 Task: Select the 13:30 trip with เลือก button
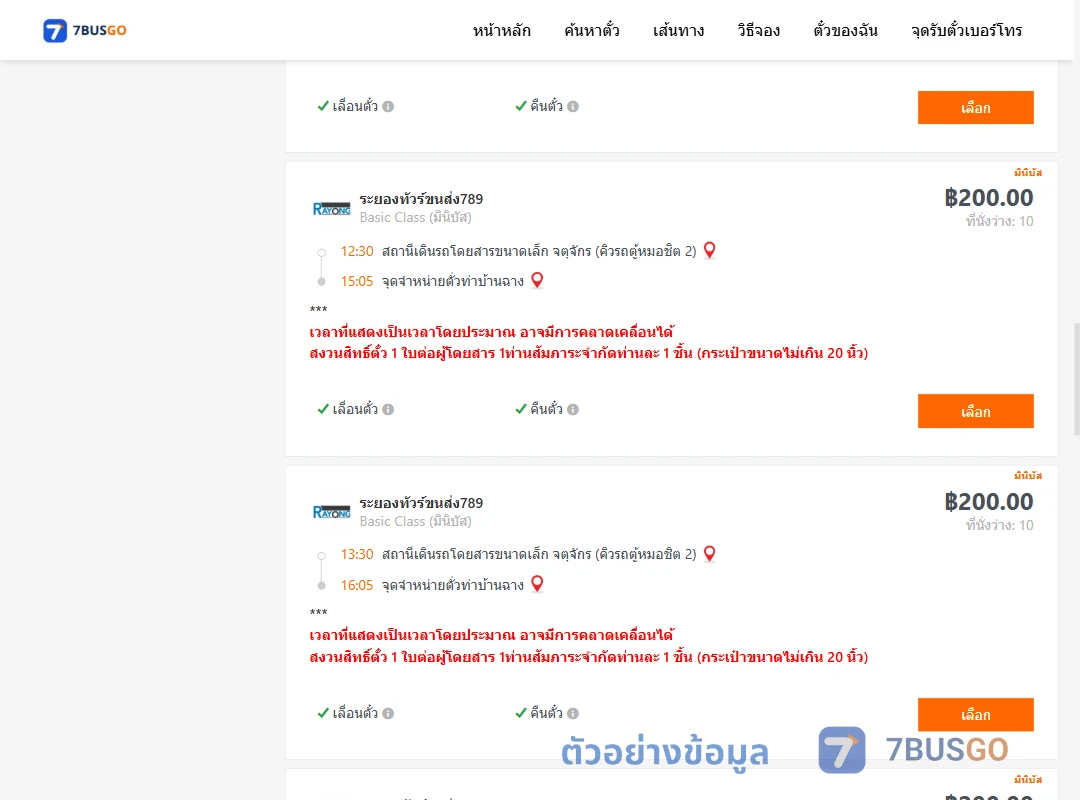pyautogui.click(x=975, y=715)
